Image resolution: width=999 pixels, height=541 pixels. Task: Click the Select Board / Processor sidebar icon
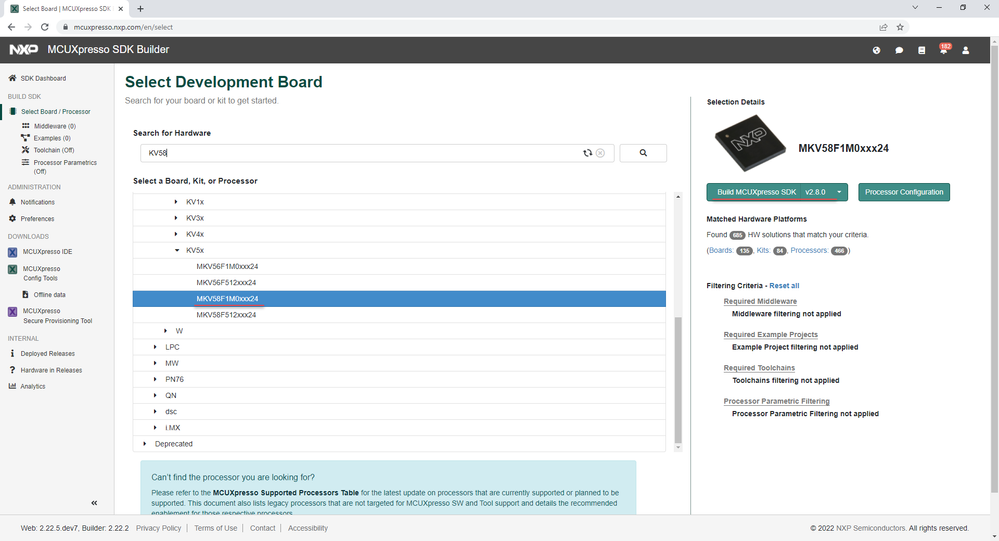pyautogui.click(x=12, y=112)
